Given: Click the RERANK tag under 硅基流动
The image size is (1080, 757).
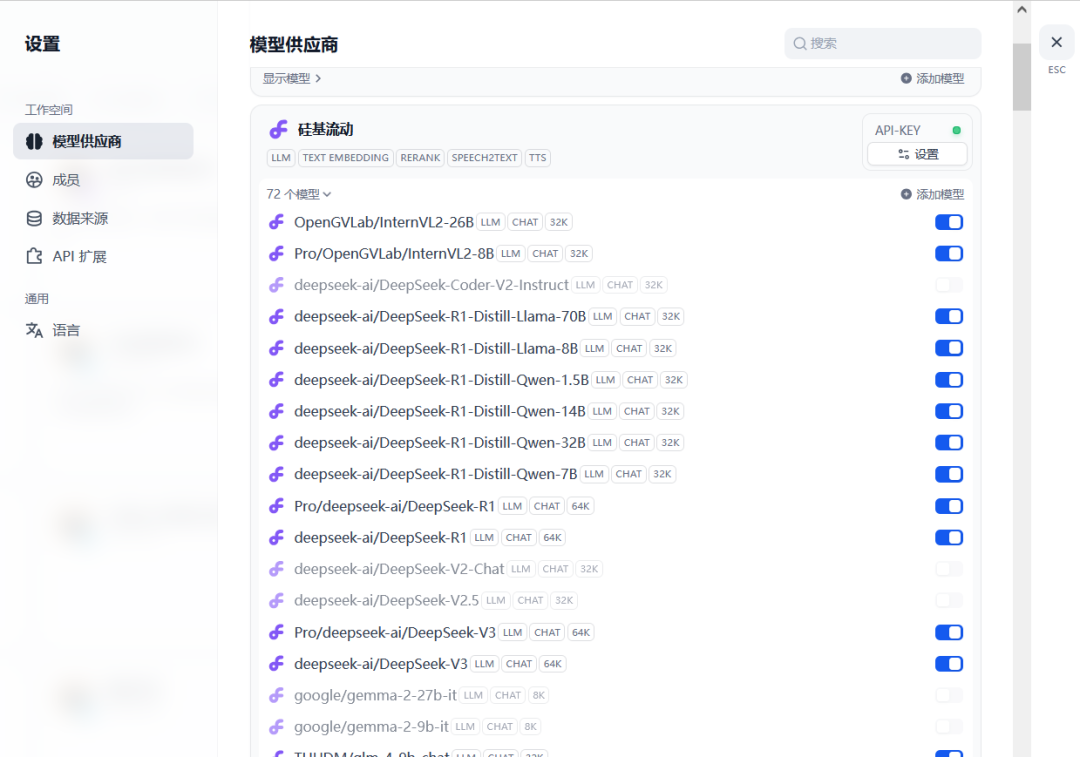Looking at the screenshot, I should (x=420, y=158).
